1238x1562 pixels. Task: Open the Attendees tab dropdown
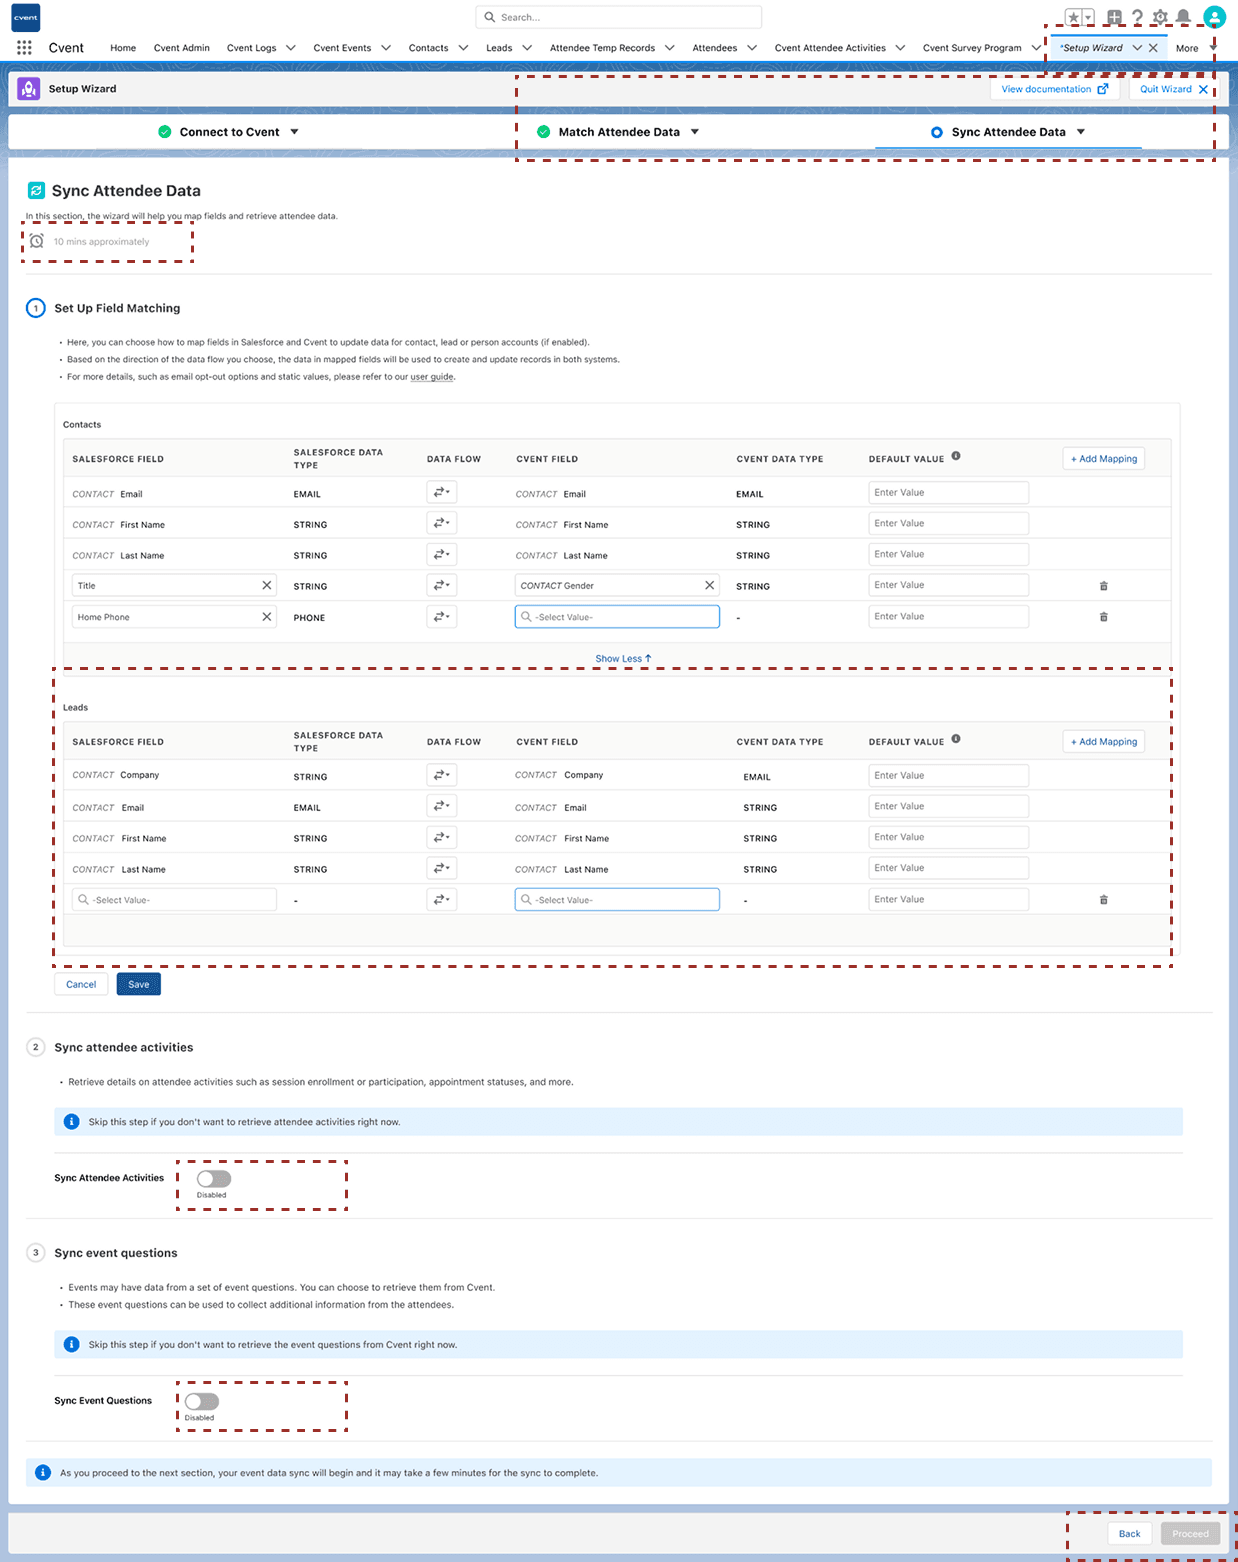[x=752, y=48]
